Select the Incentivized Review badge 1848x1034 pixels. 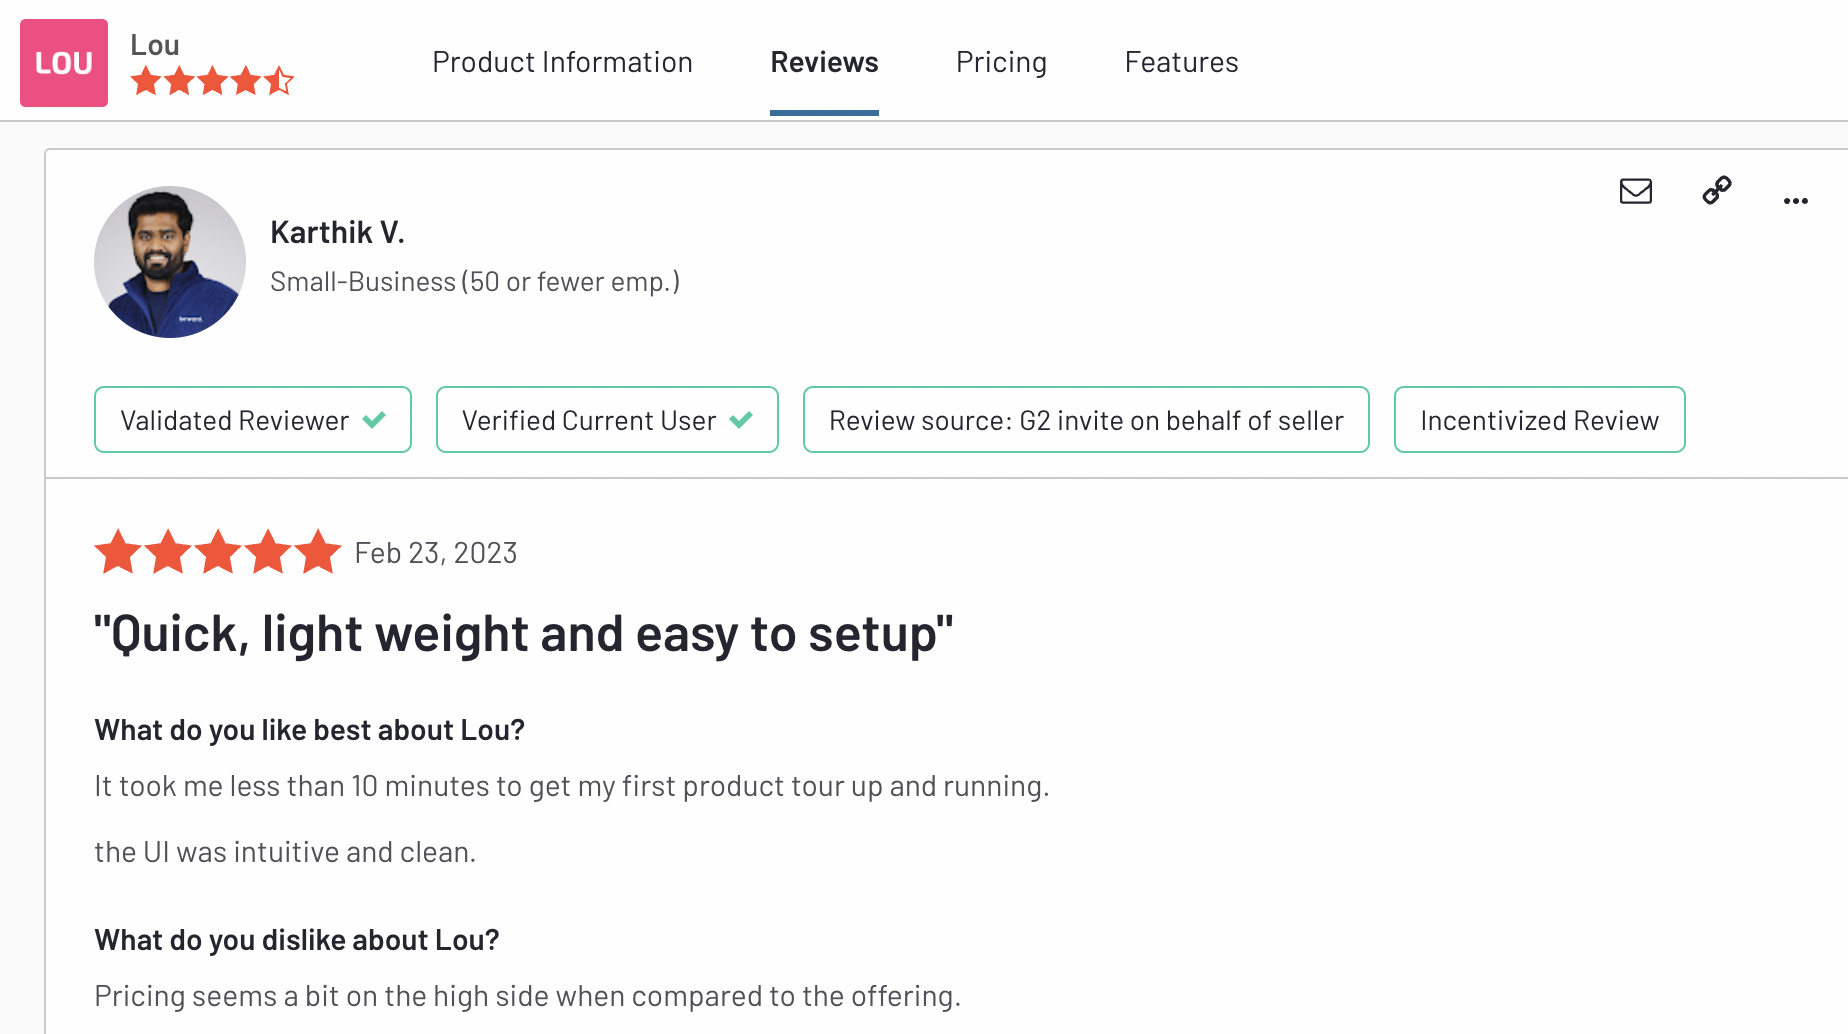(1539, 420)
